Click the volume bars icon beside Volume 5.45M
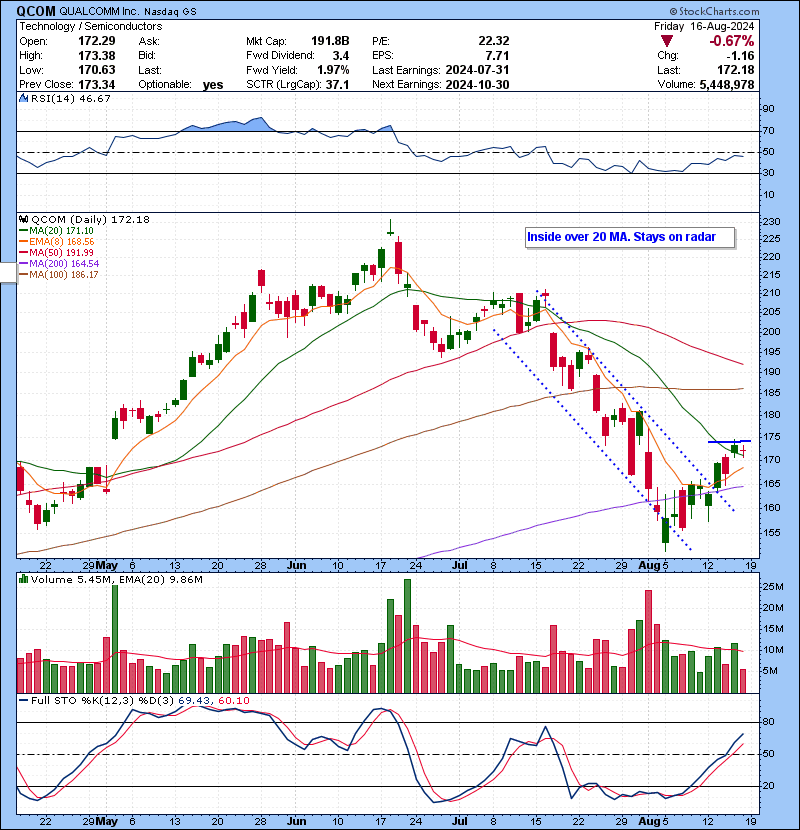800x830 pixels. click(x=23, y=579)
